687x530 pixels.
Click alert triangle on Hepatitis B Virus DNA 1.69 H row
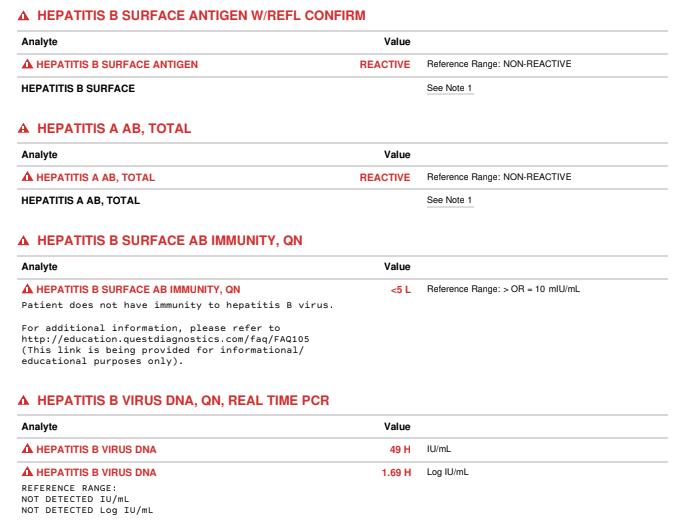27,472
